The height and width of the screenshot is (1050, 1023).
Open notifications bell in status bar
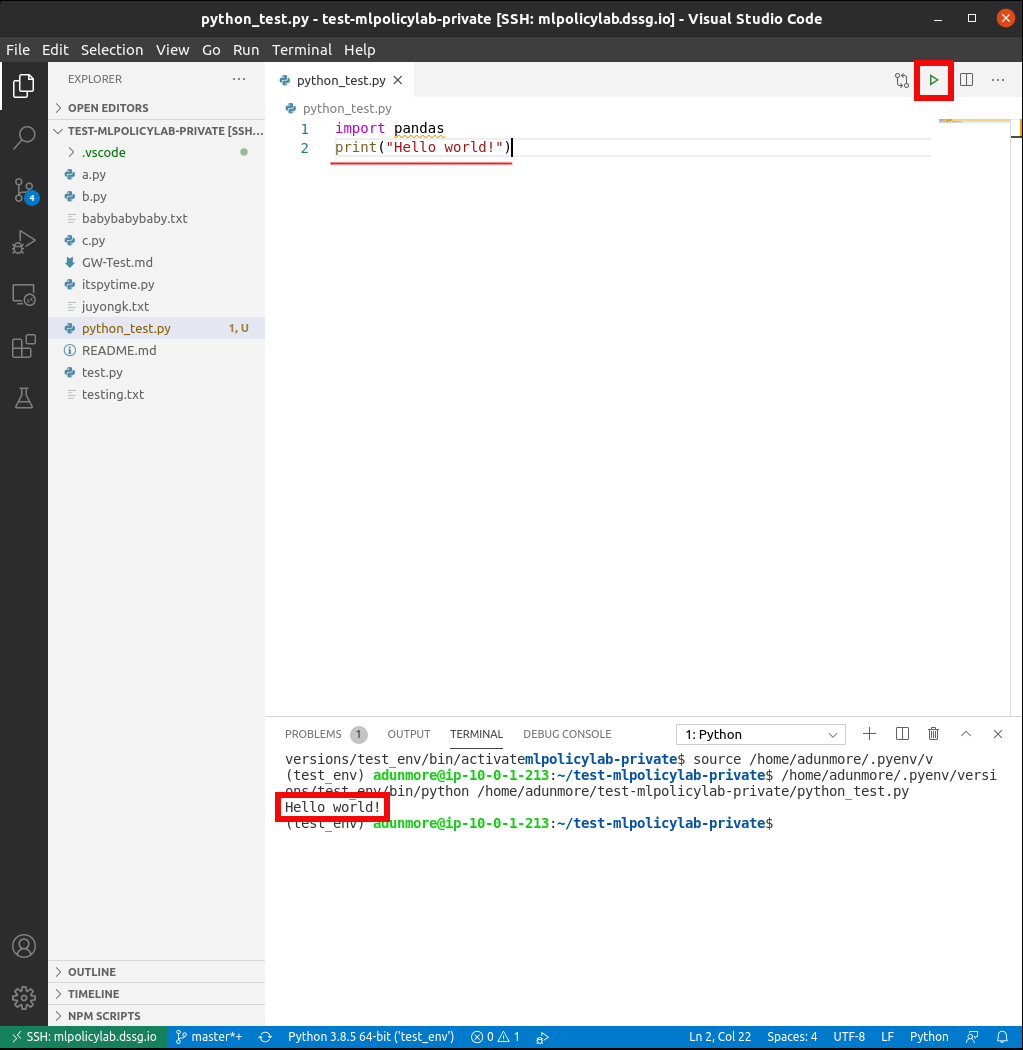pos(1002,1037)
